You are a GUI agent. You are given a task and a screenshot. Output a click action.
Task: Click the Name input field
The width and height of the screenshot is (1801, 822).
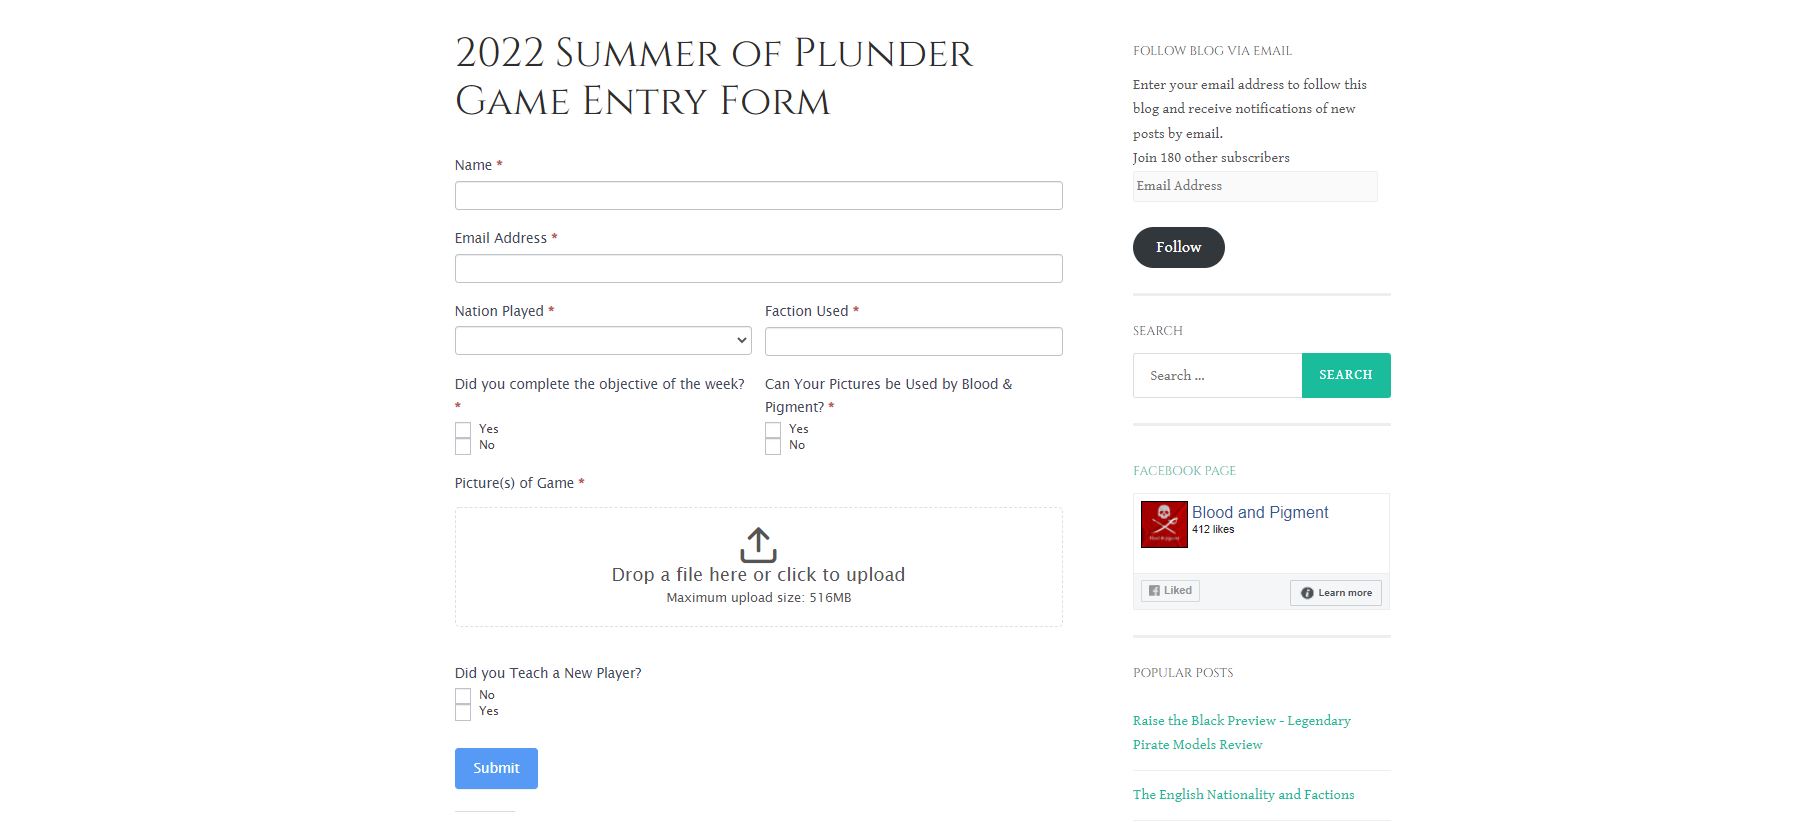pos(758,195)
